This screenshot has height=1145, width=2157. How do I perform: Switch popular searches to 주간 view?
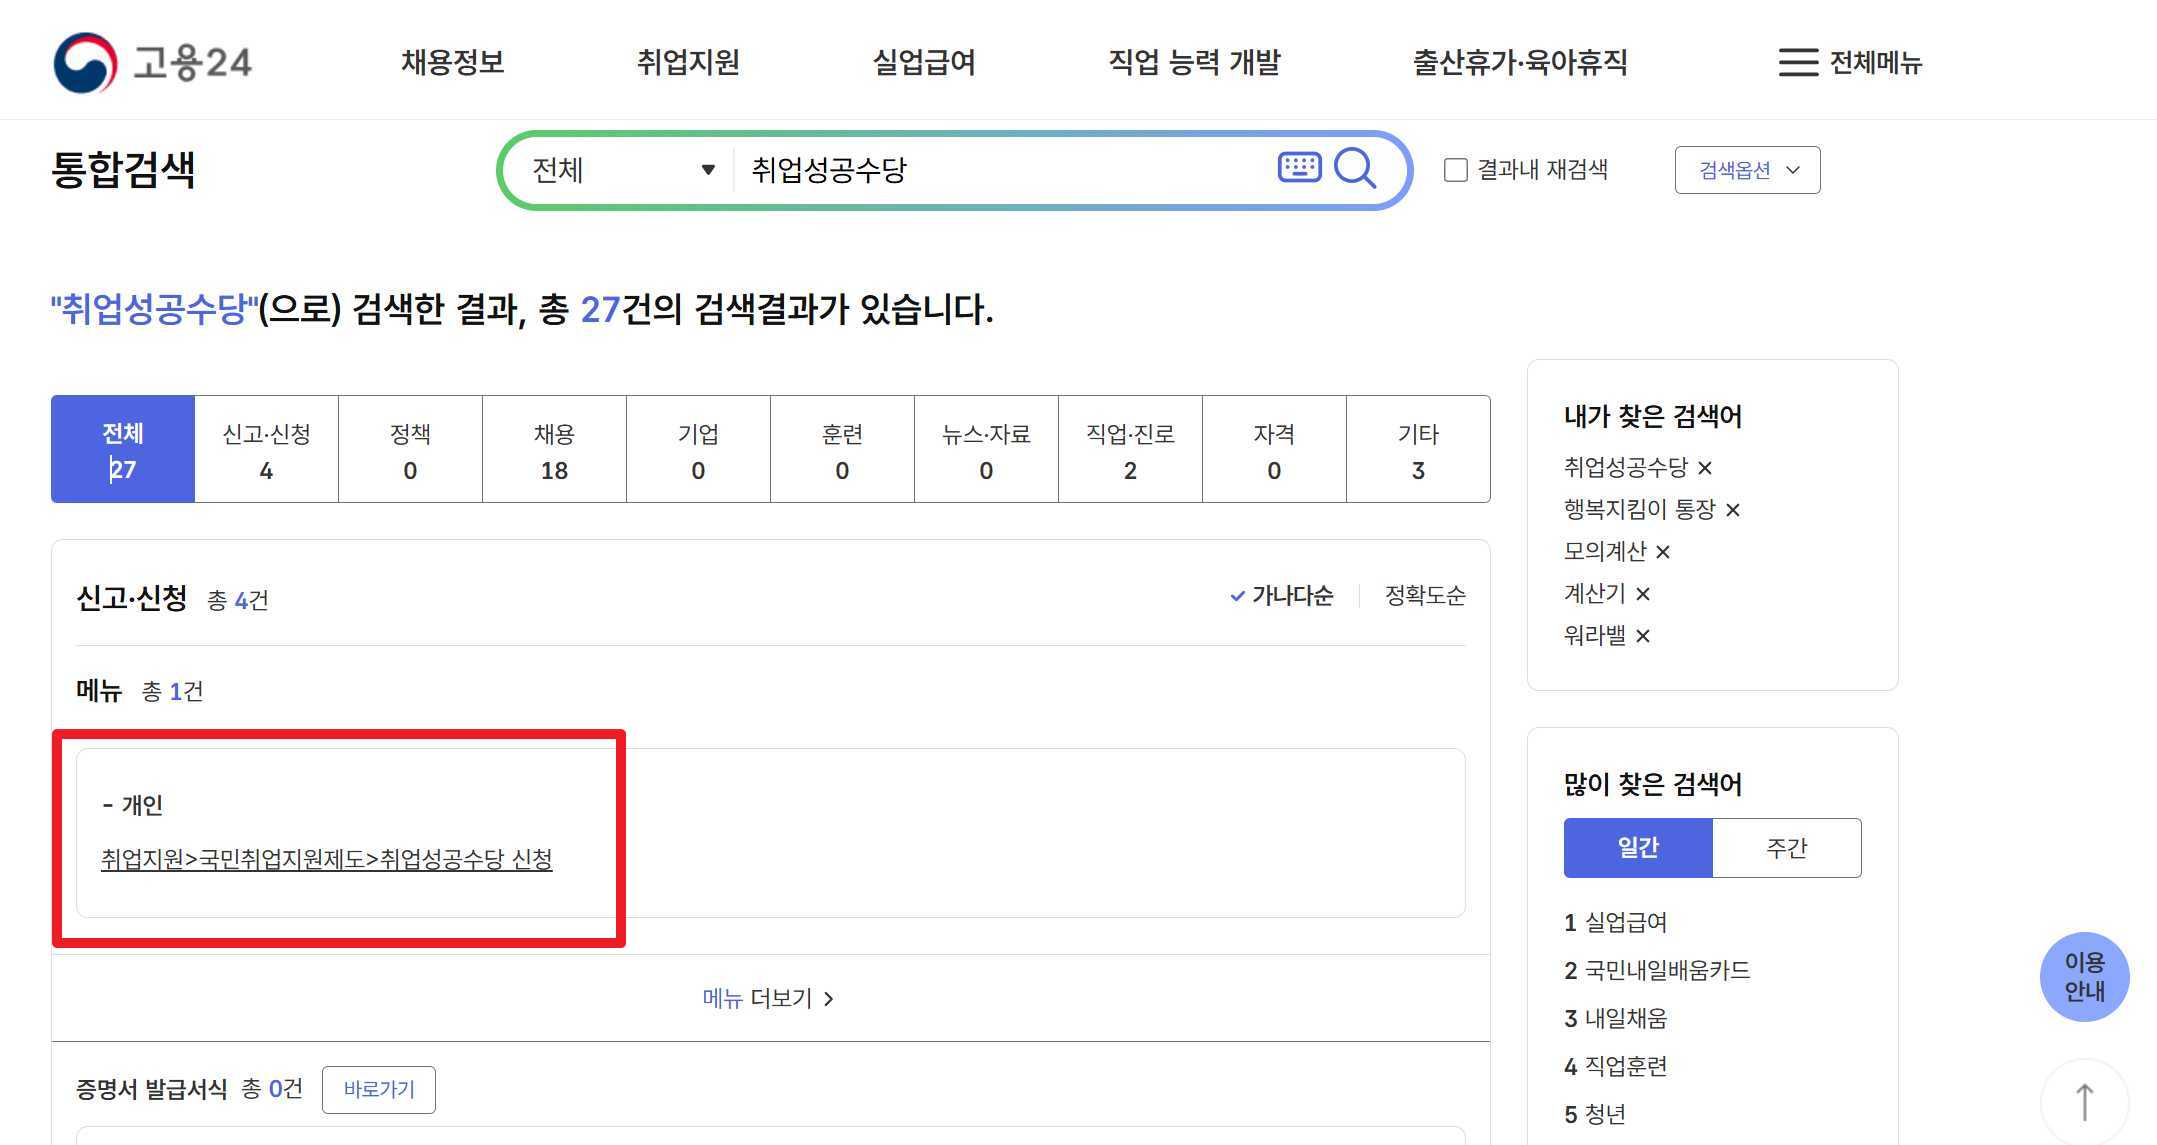(1787, 847)
